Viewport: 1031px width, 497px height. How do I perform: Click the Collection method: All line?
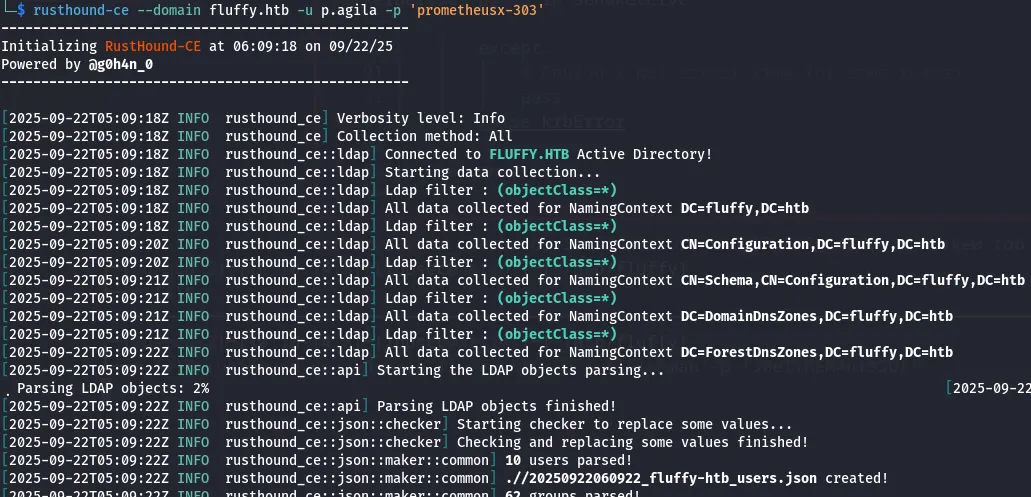424,136
